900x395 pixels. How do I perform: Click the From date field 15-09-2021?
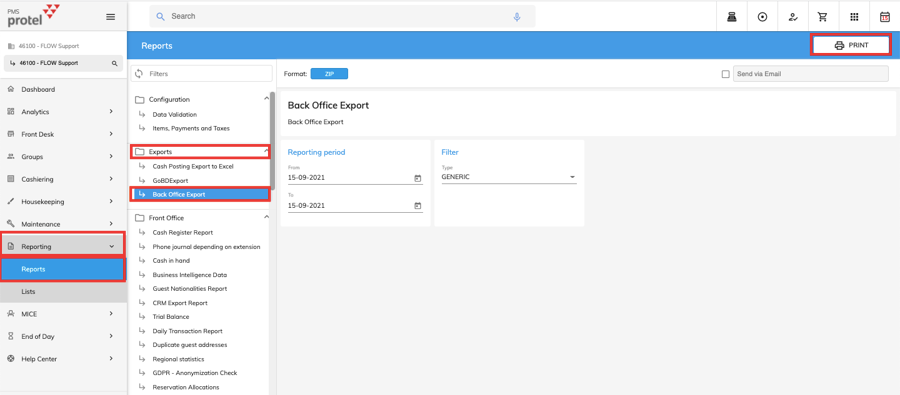point(355,177)
